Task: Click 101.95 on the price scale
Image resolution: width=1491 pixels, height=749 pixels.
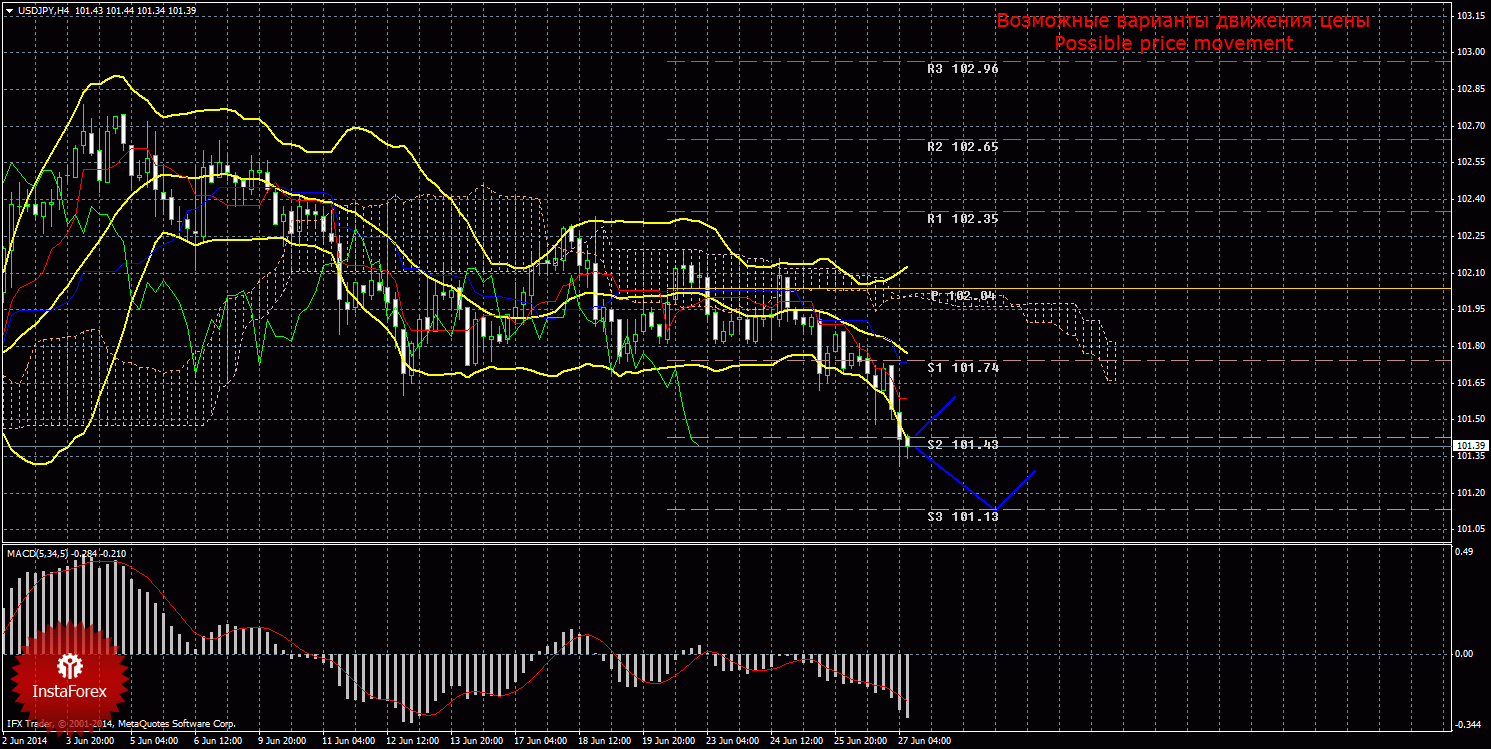Action: tap(1469, 309)
